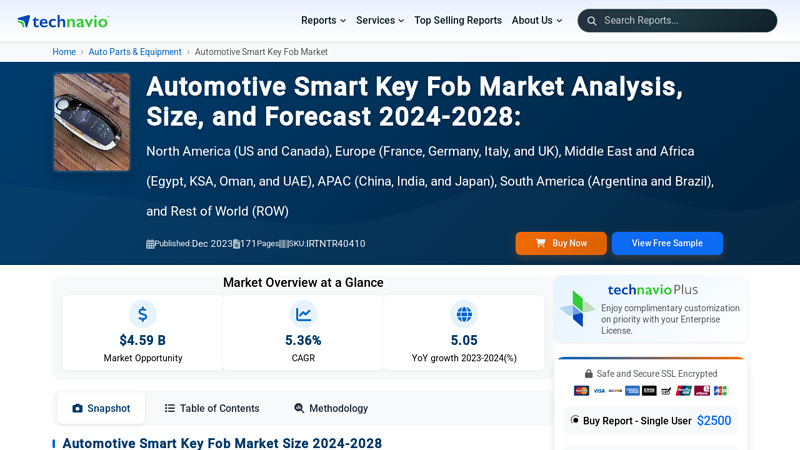800x450 pixels.
Task: Click the padlock SSL icon
Action: (588, 374)
